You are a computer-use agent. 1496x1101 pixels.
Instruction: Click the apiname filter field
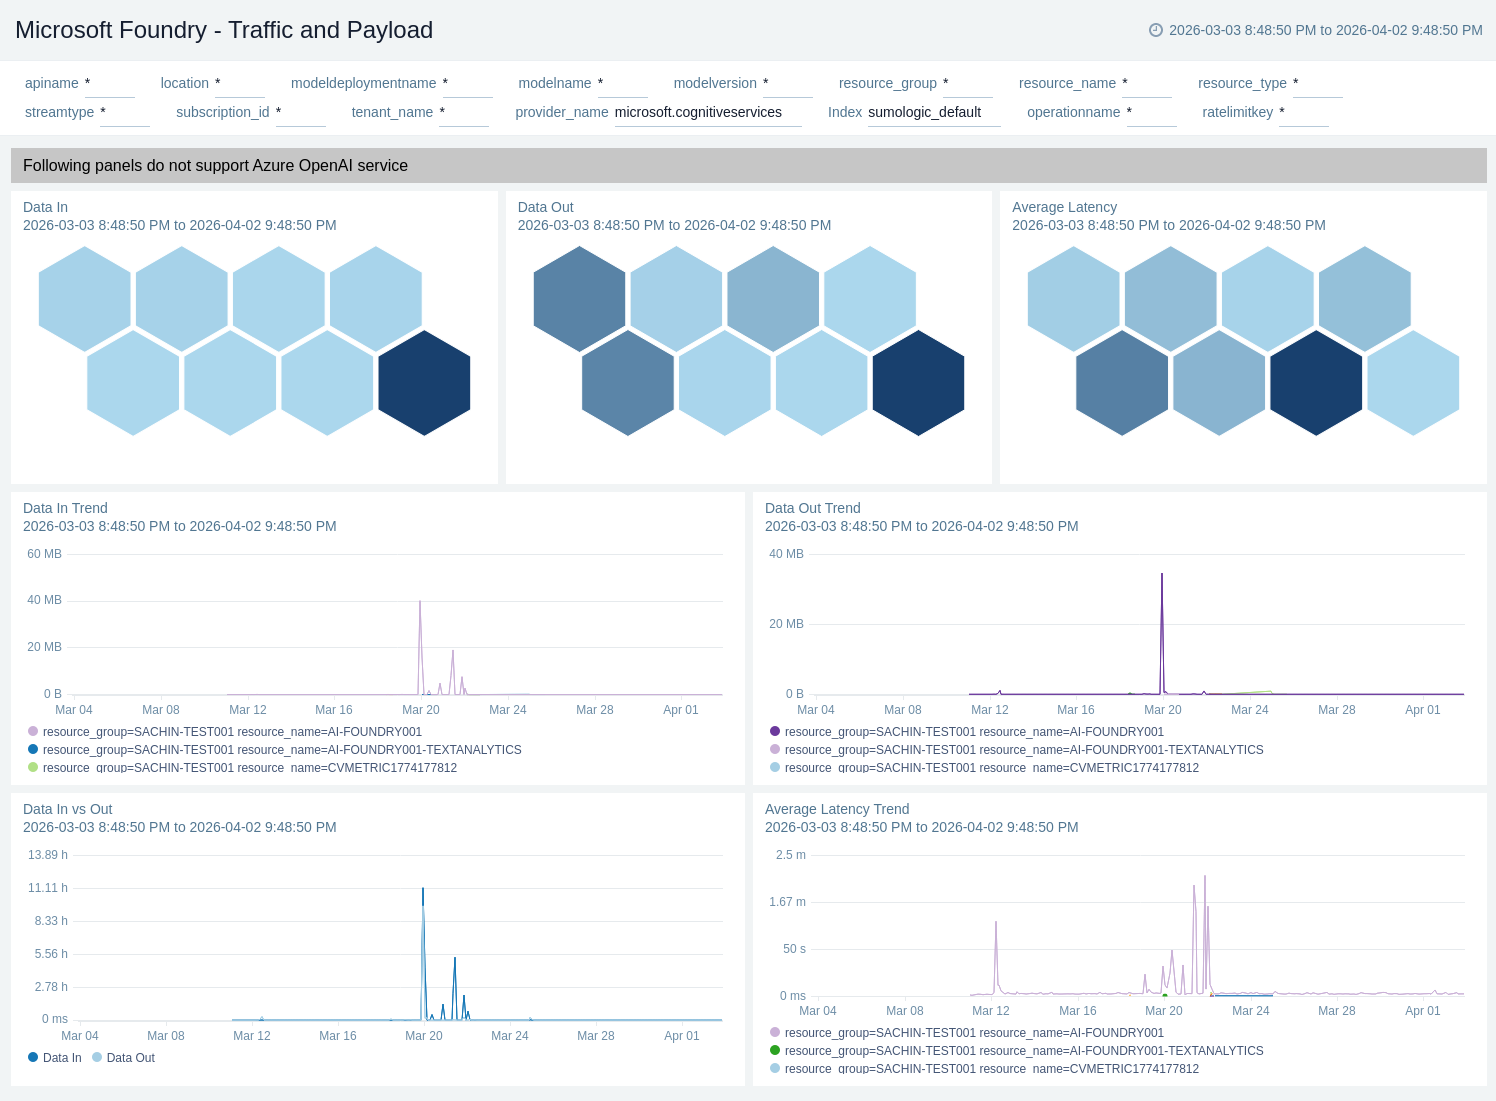coord(110,84)
